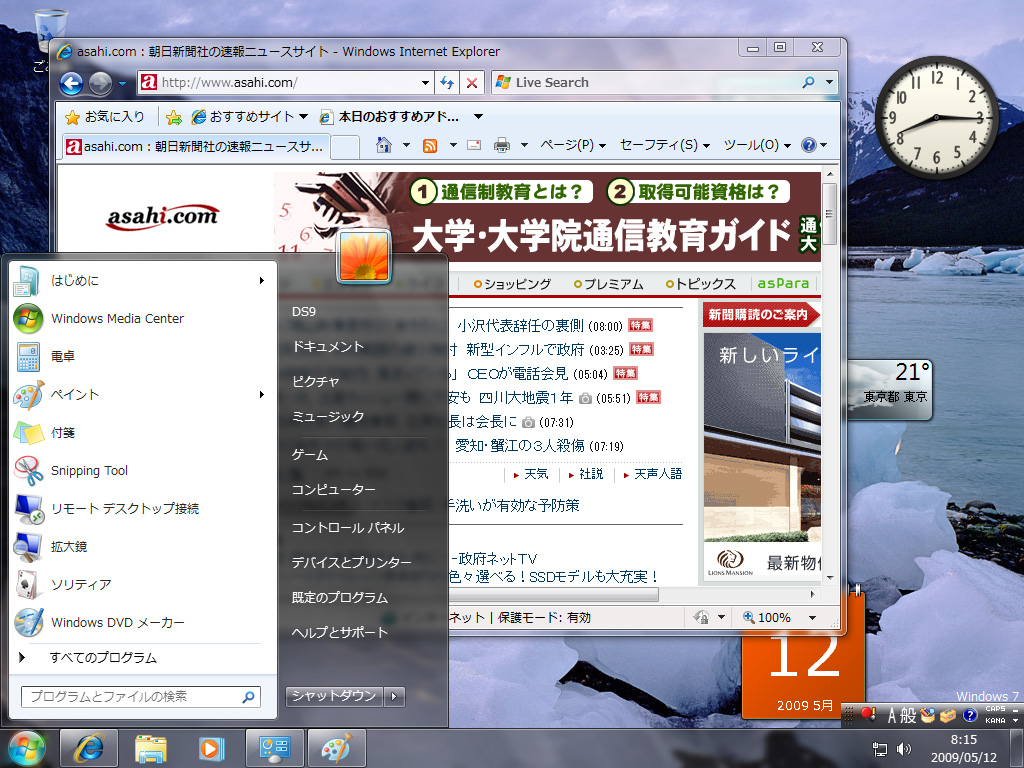
Task: Click the シャットダウン button
Action: pyautogui.click(x=334, y=697)
